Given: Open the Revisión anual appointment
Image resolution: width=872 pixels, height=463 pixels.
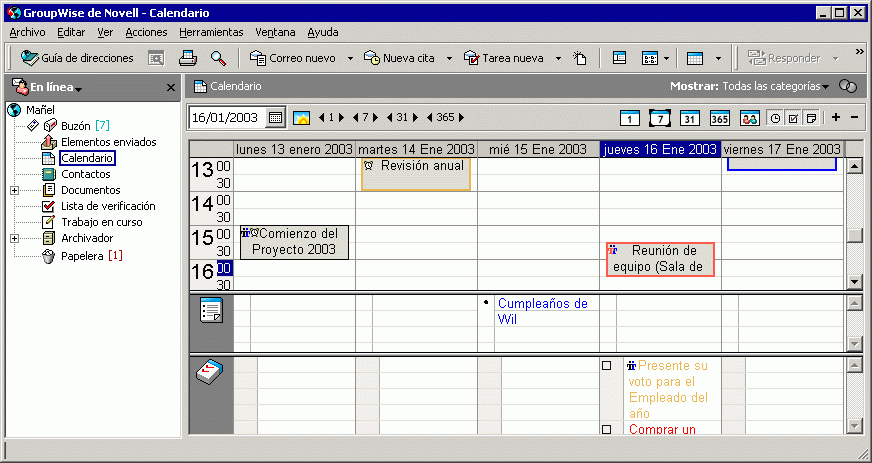Looking at the screenshot, I should (415, 173).
